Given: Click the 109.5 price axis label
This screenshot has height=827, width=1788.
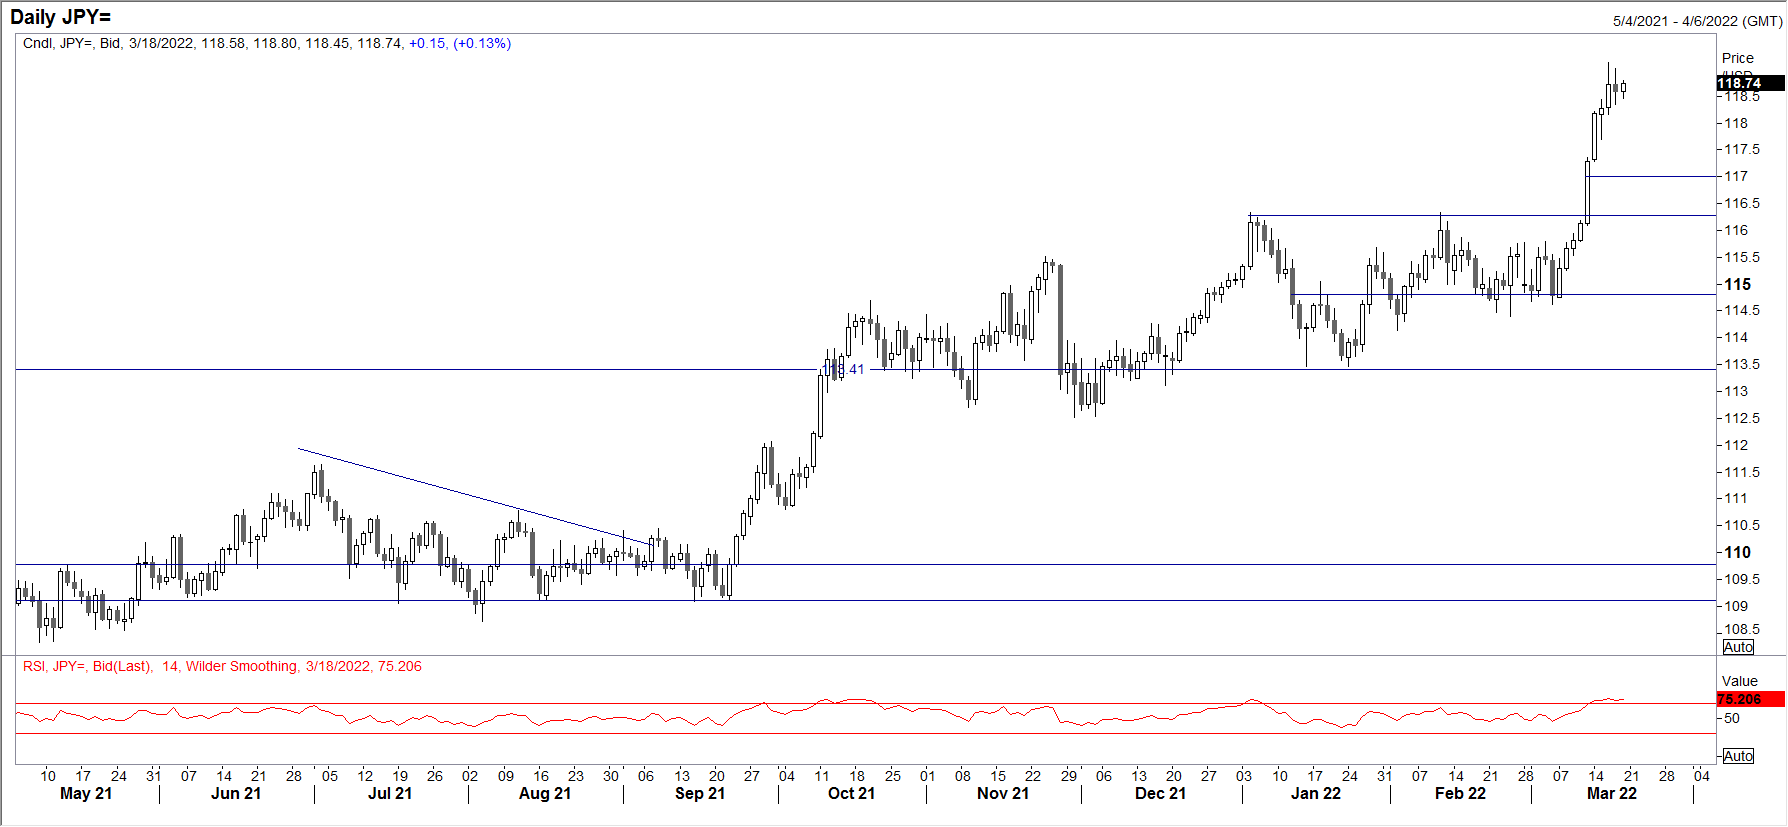Looking at the screenshot, I should pyautogui.click(x=1742, y=579).
